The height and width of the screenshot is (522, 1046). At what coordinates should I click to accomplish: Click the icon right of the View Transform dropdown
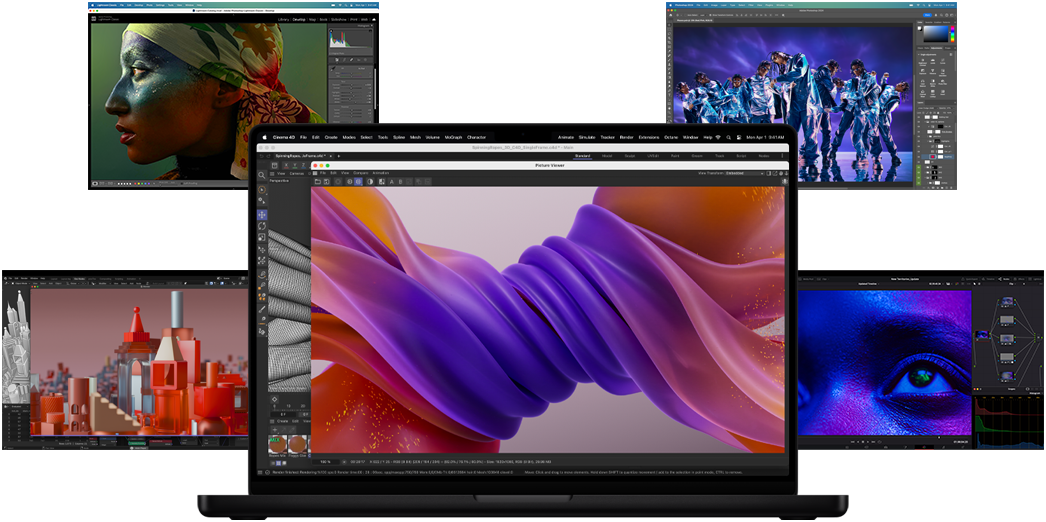click(768, 173)
